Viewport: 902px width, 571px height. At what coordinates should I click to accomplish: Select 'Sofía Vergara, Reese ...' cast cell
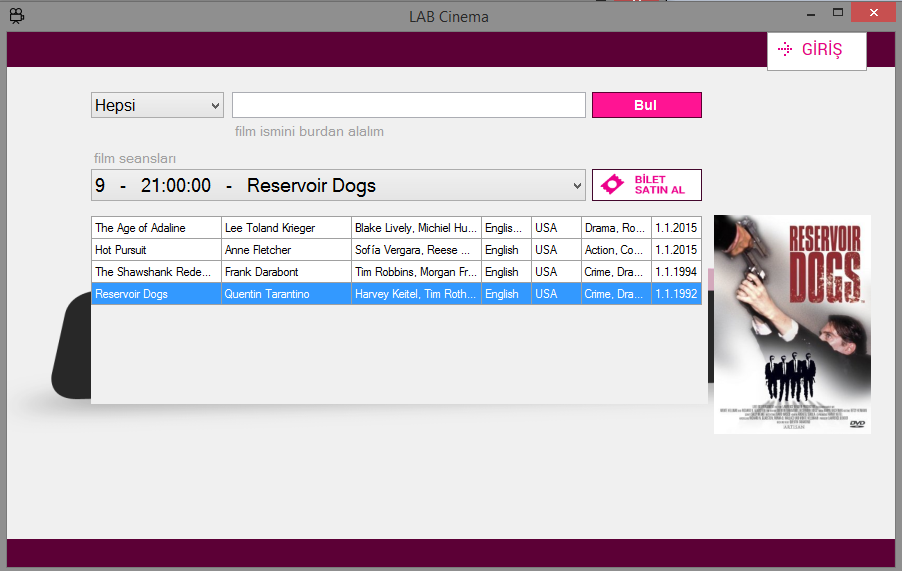point(416,250)
